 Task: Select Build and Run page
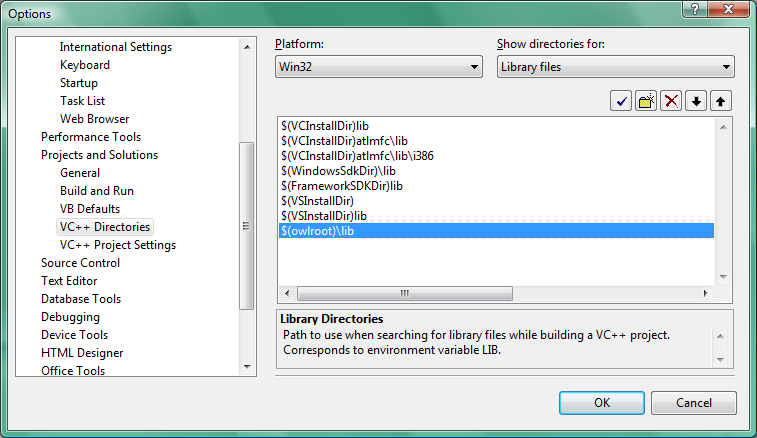click(x=97, y=191)
